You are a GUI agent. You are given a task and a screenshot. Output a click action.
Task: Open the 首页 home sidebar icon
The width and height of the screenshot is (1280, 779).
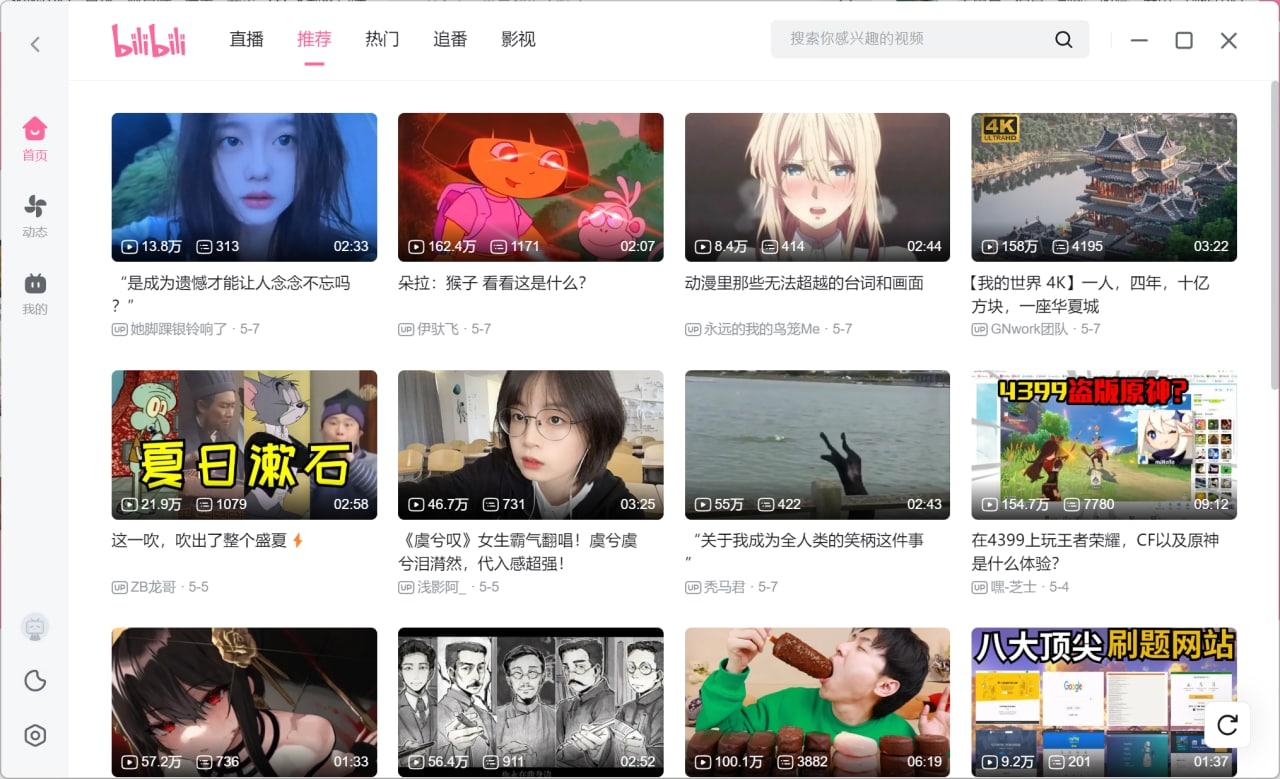click(35, 138)
